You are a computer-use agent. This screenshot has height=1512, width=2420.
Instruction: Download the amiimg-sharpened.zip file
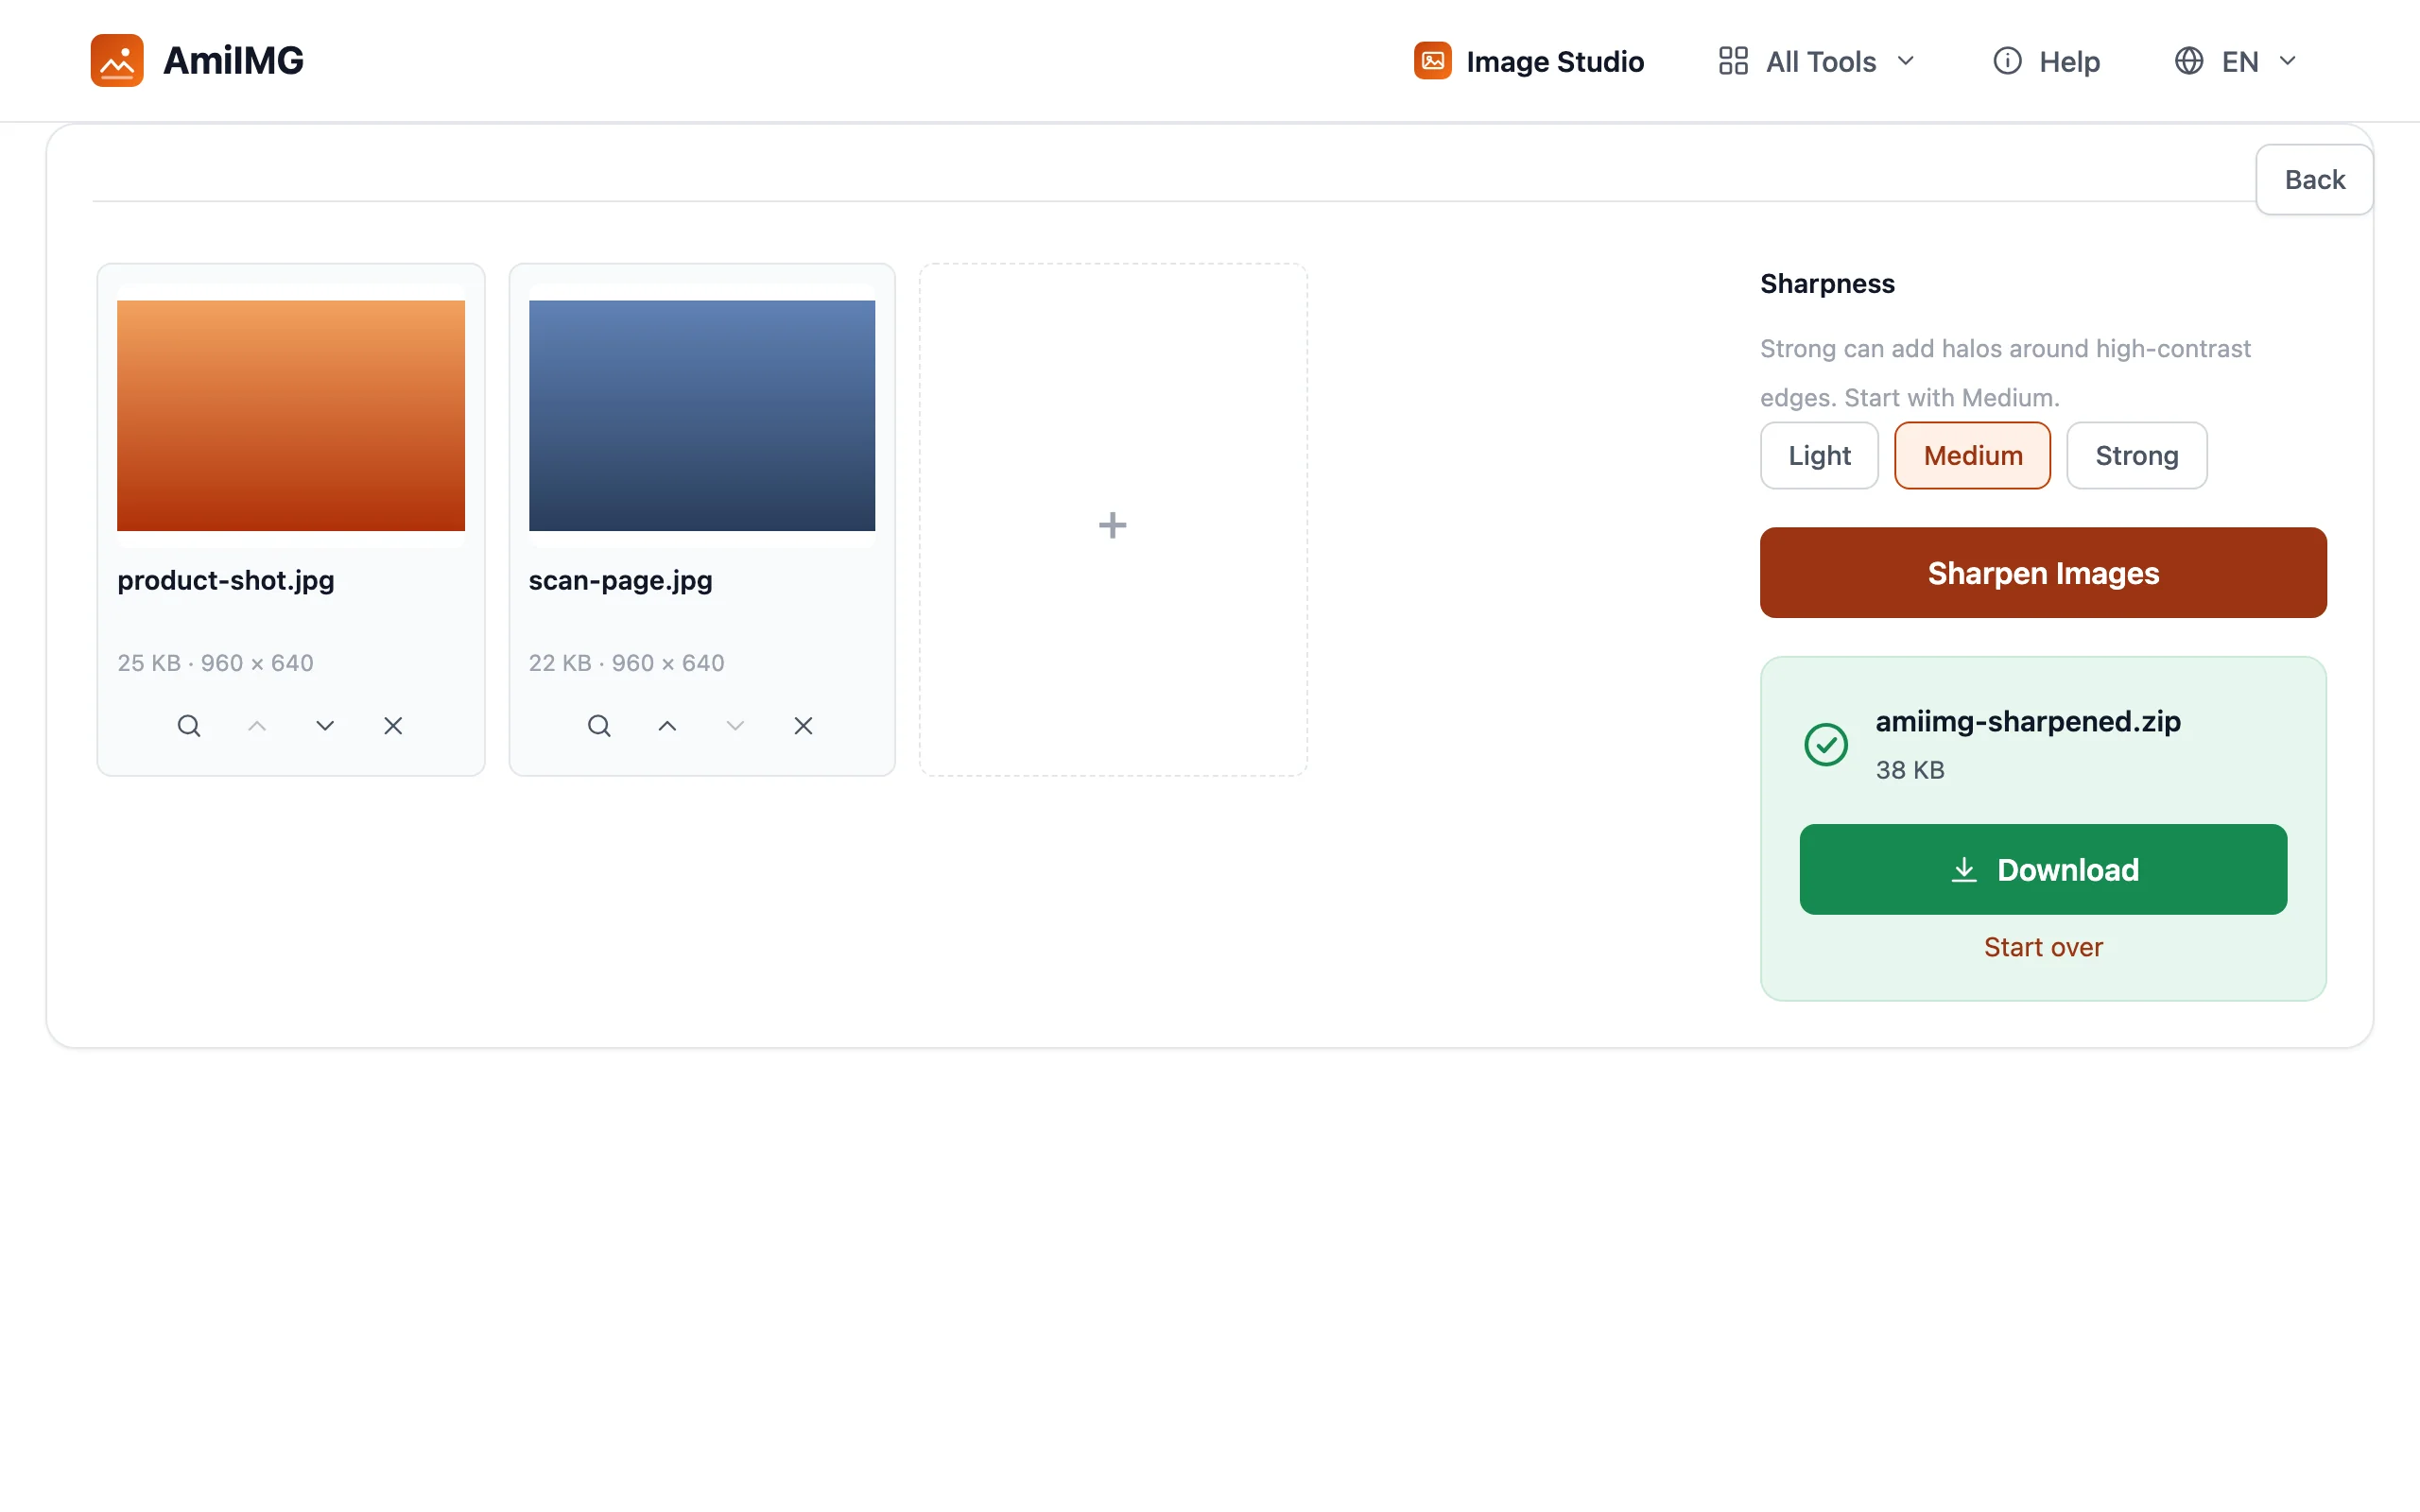(x=2043, y=870)
